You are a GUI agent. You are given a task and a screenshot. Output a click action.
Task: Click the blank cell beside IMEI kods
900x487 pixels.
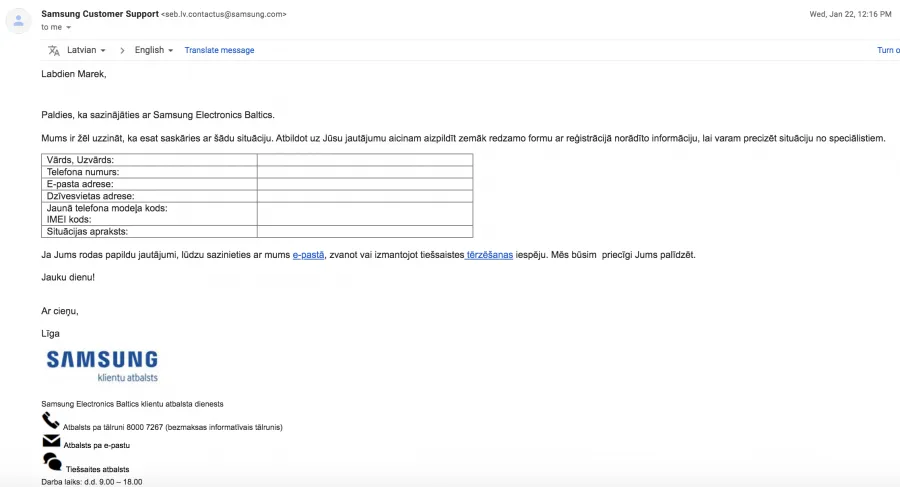click(x=365, y=214)
